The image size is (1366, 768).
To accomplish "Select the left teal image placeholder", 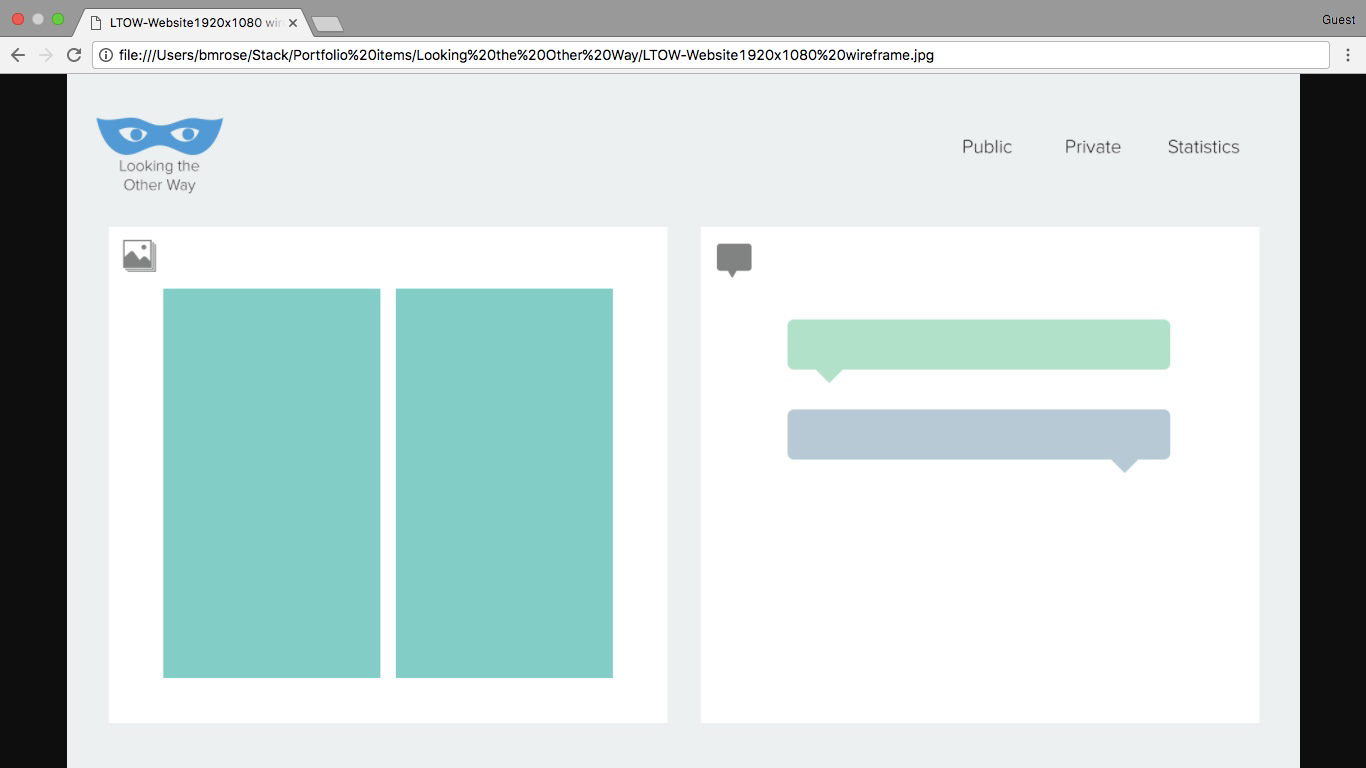I will coord(272,483).
